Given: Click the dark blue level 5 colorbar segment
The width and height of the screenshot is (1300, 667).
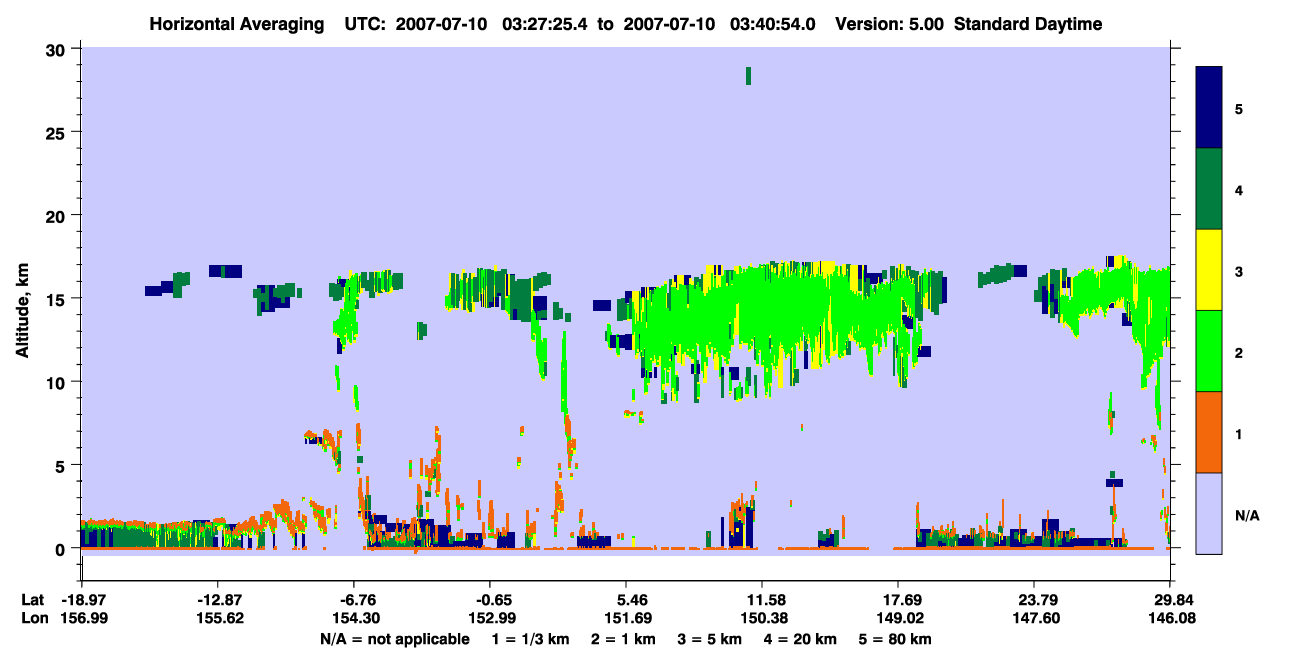Looking at the screenshot, I should pos(1209,108).
